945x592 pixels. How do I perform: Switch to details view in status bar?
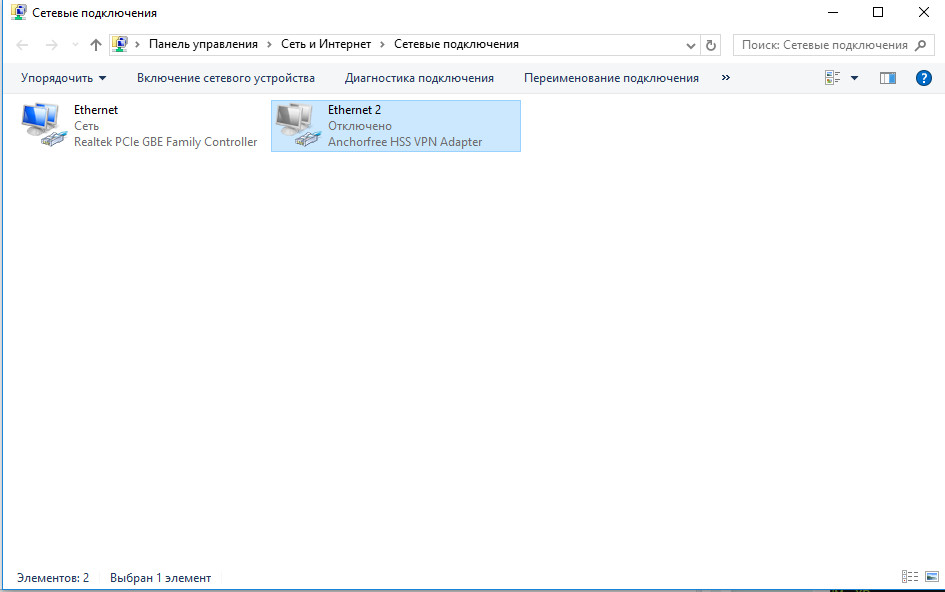(x=910, y=577)
